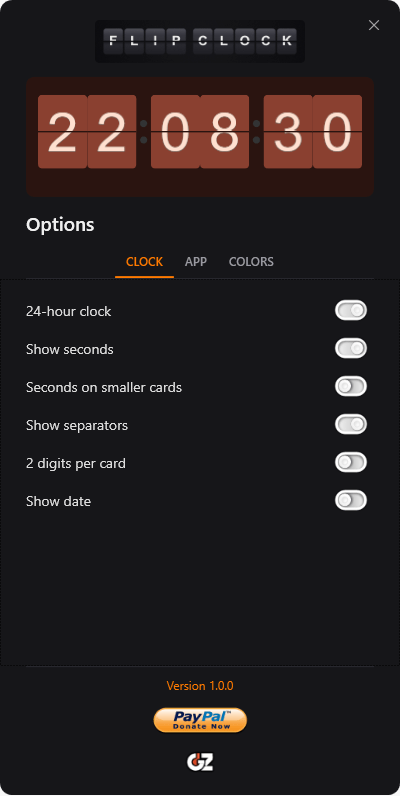400x796 pixels.
Task: Click the last seconds card showing 0
Action: pyautogui.click(x=338, y=131)
